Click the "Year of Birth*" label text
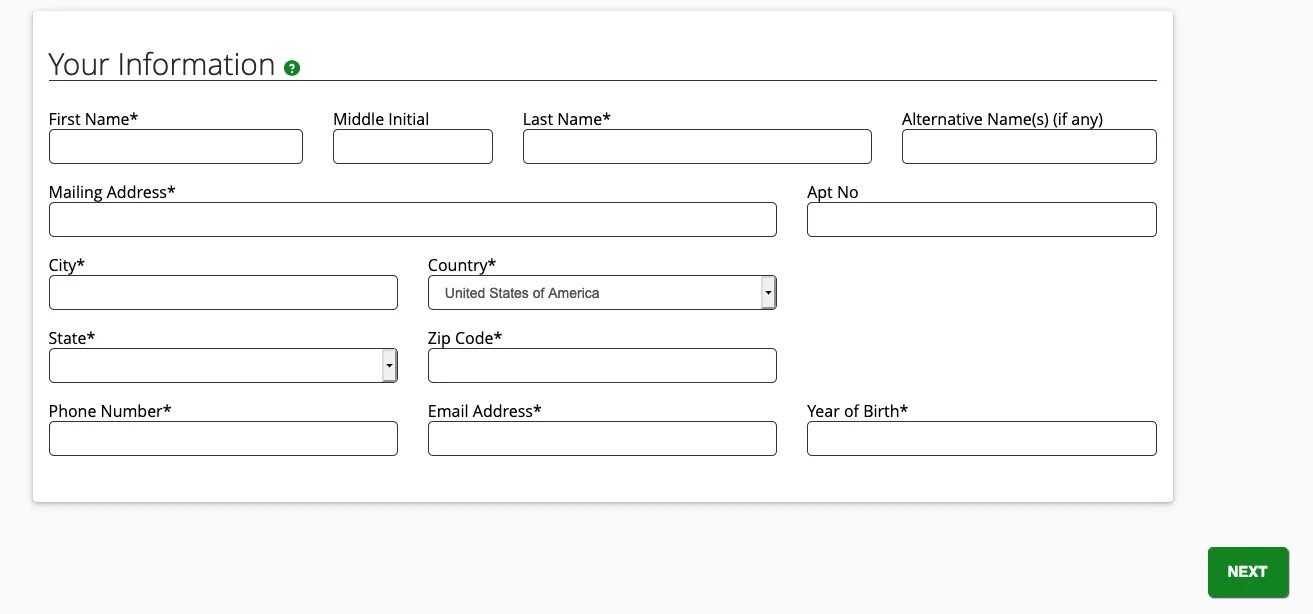The width and height of the screenshot is (1313, 614). tap(857, 411)
